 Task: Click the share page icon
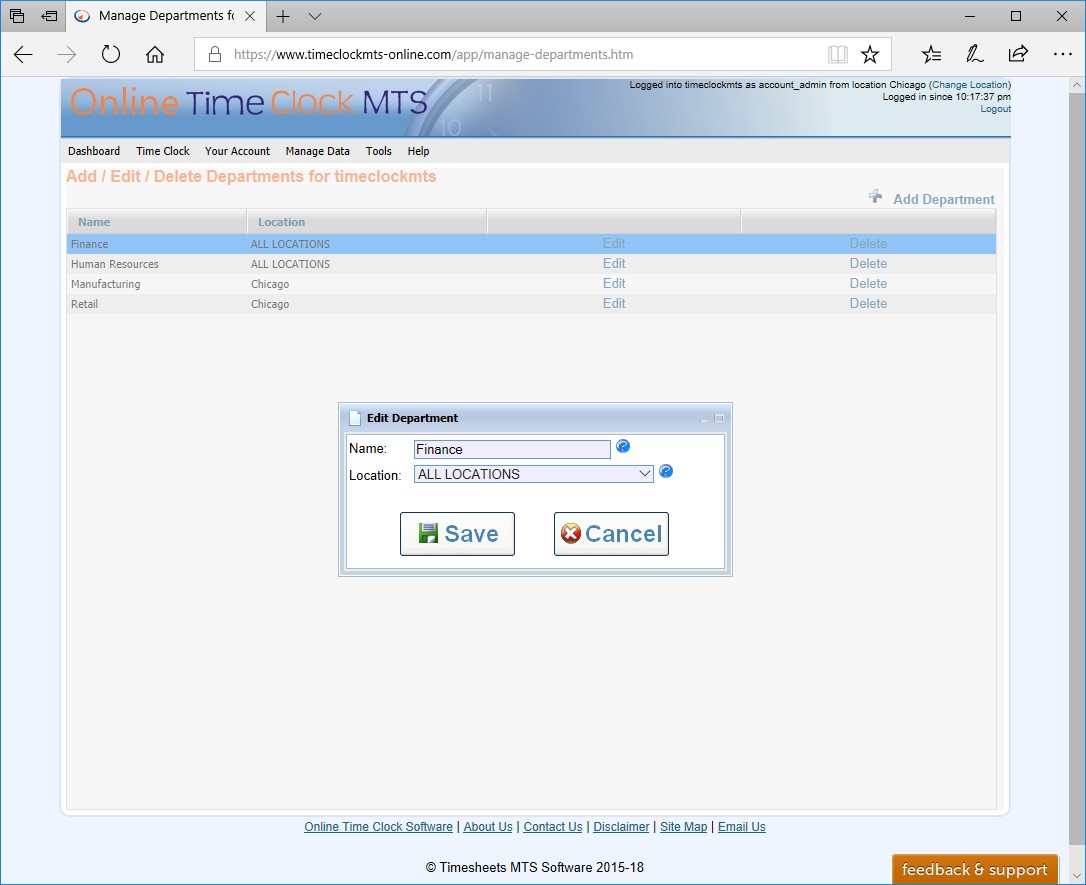pyautogui.click(x=1017, y=53)
